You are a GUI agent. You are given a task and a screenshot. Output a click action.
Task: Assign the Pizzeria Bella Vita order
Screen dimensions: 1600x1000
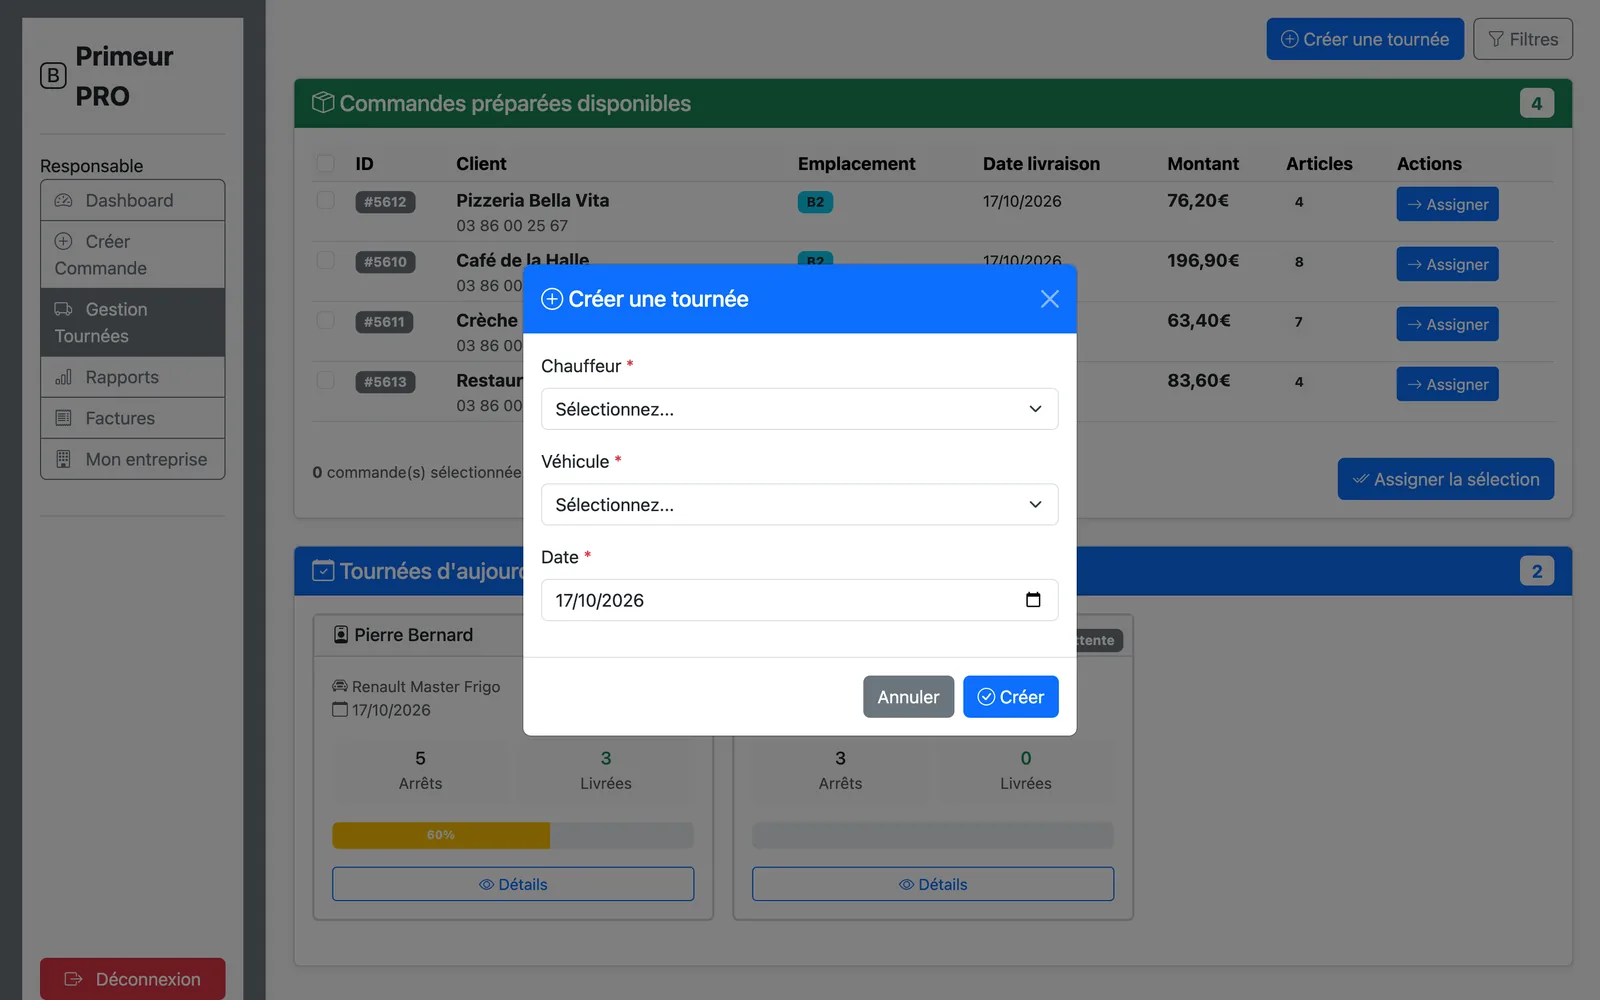pyautogui.click(x=1447, y=204)
